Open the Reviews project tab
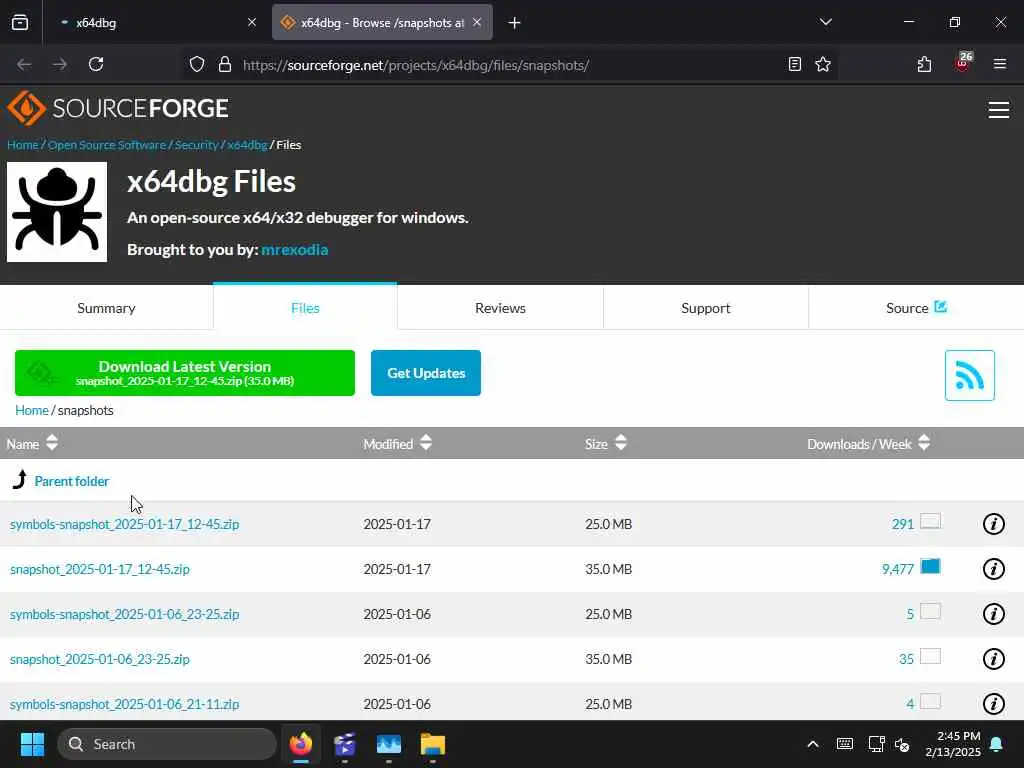Viewport: 1024px width, 768px height. [500, 308]
